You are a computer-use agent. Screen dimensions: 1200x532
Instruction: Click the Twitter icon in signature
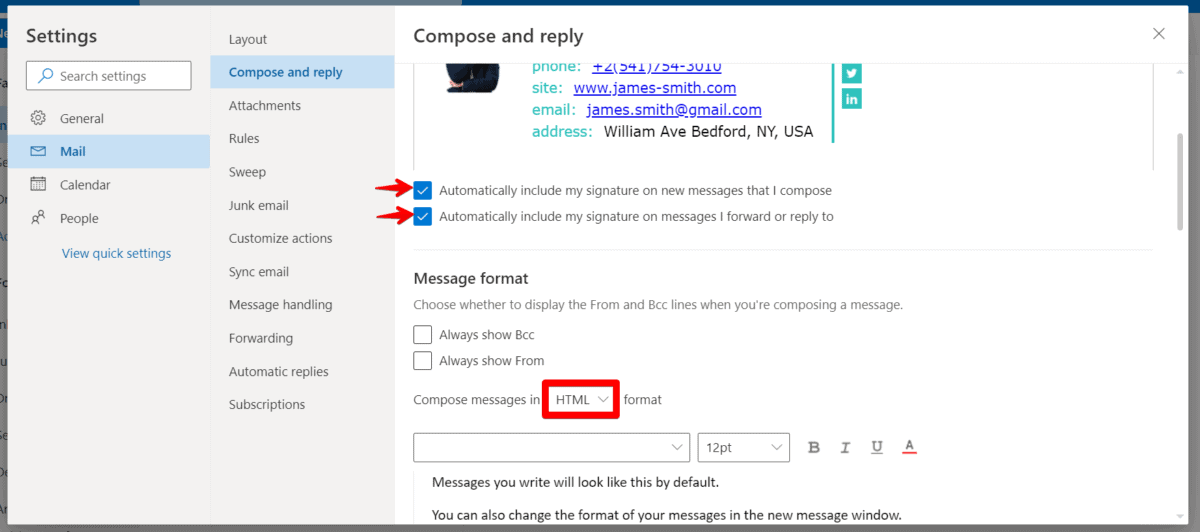tap(851, 73)
